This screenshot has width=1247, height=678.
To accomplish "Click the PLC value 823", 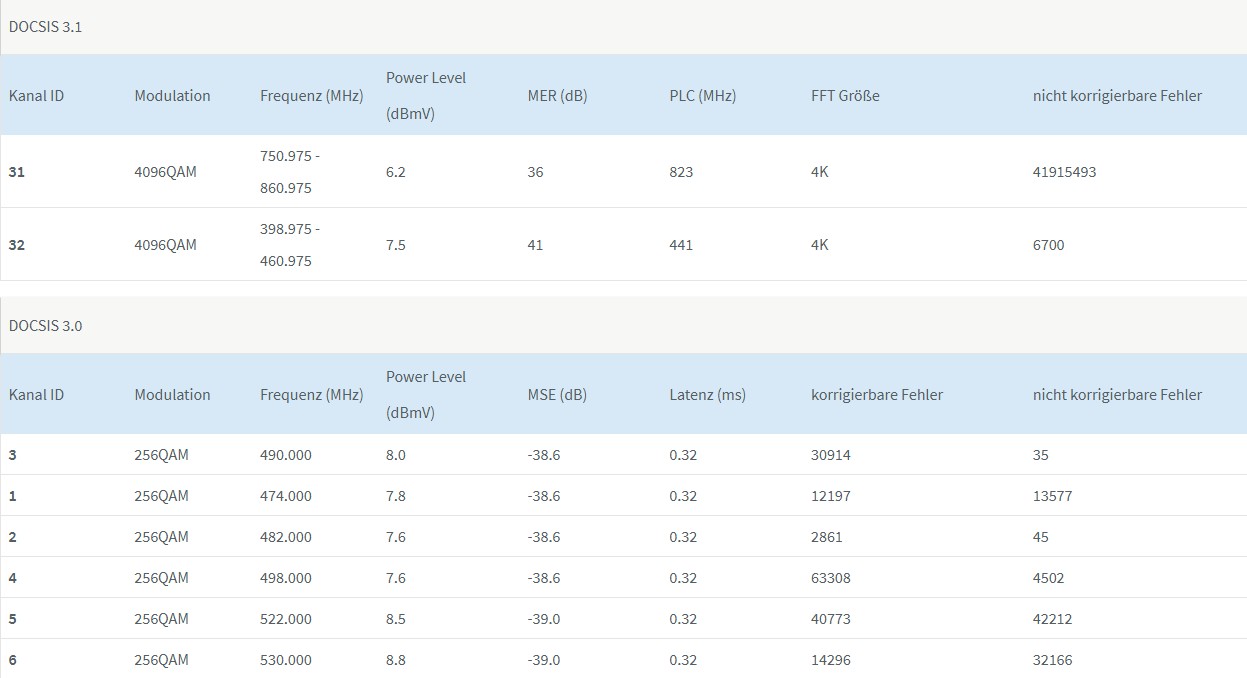I will click(x=681, y=172).
